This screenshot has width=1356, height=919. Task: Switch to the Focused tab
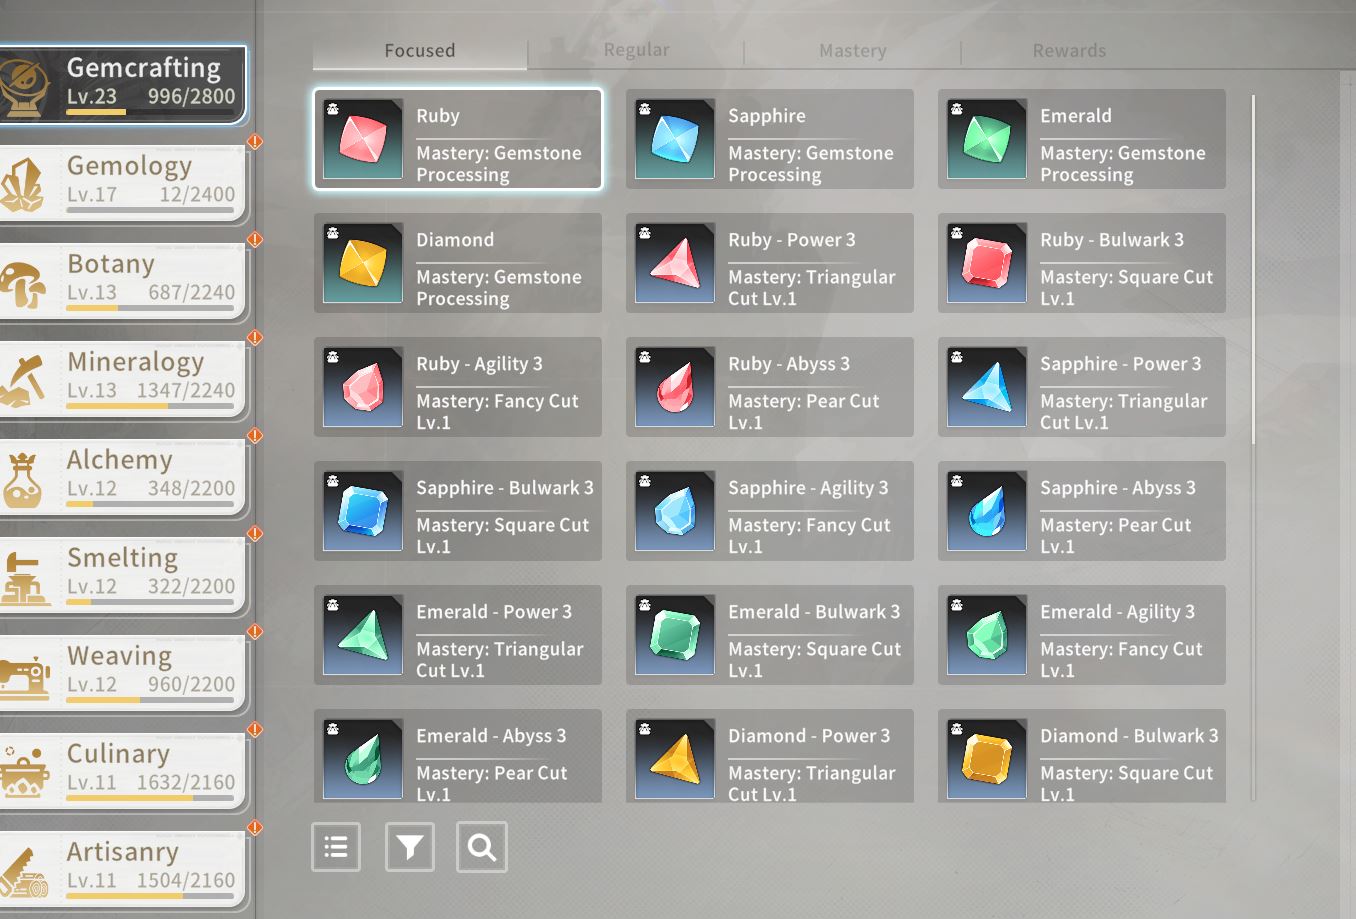tap(420, 50)
